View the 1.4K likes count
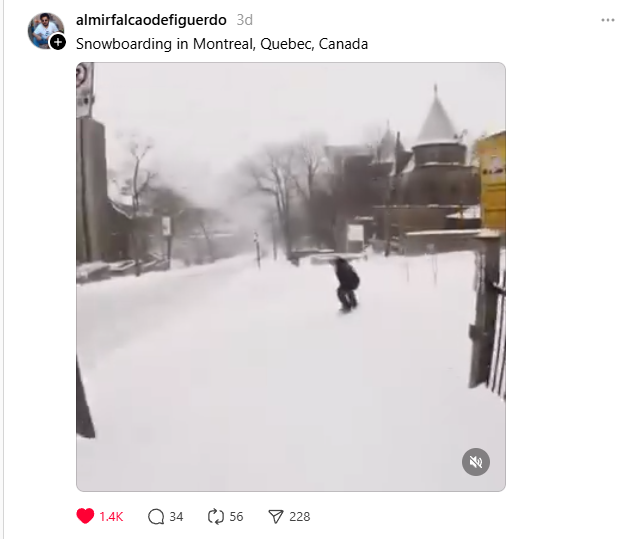This screenshot has width=638, height=539. pyautogui.click(x=111, y=517)
